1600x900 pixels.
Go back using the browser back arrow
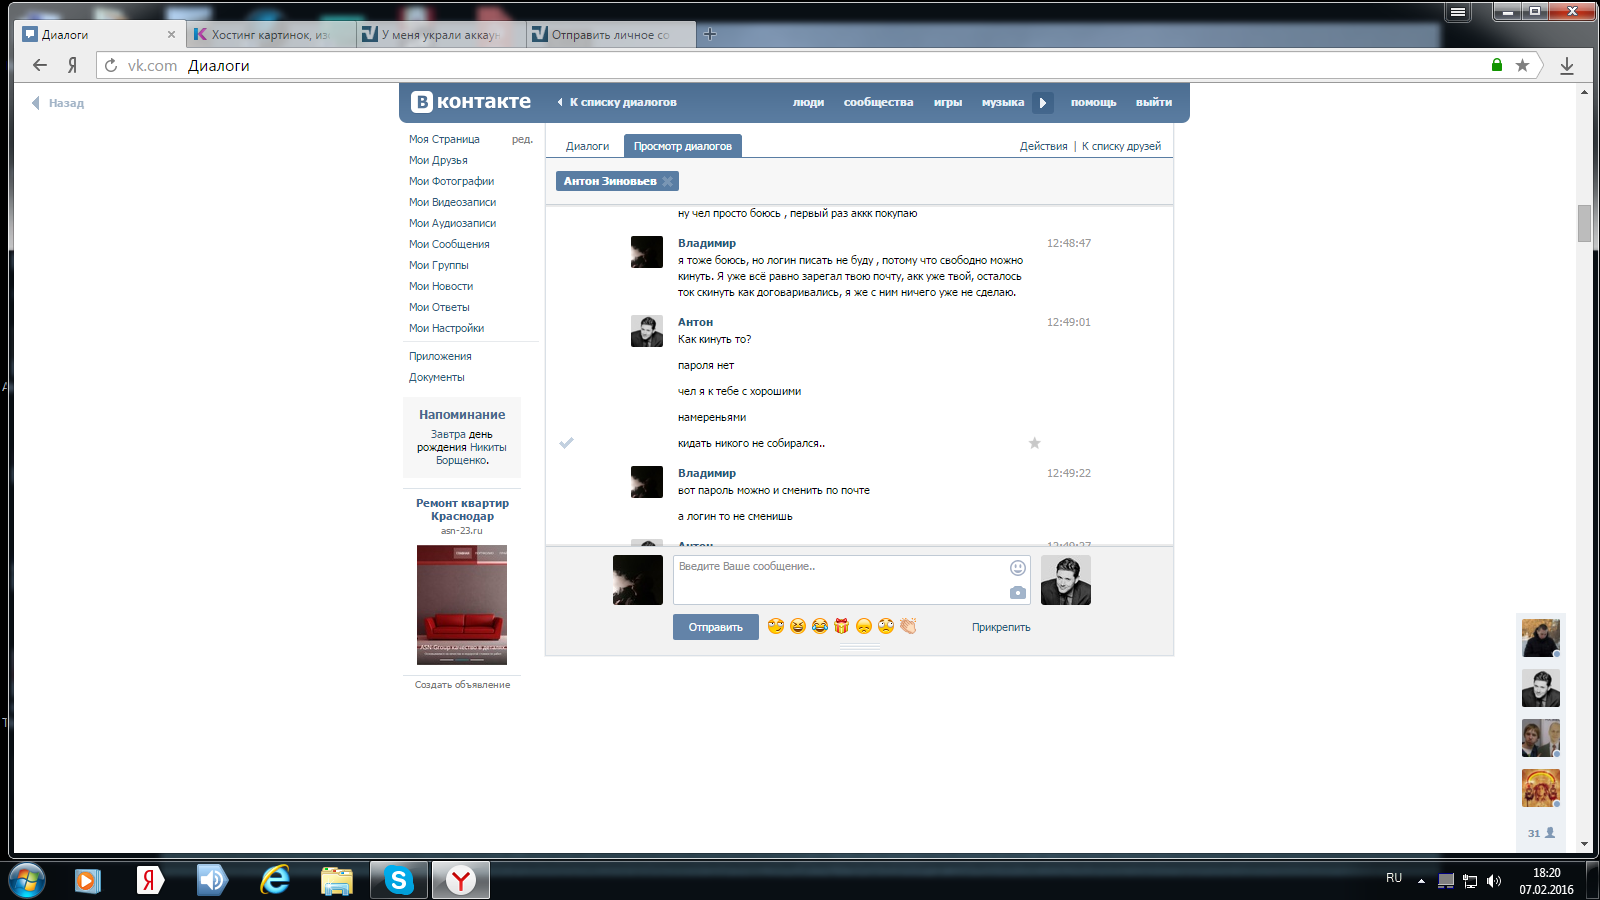[40, 65]
